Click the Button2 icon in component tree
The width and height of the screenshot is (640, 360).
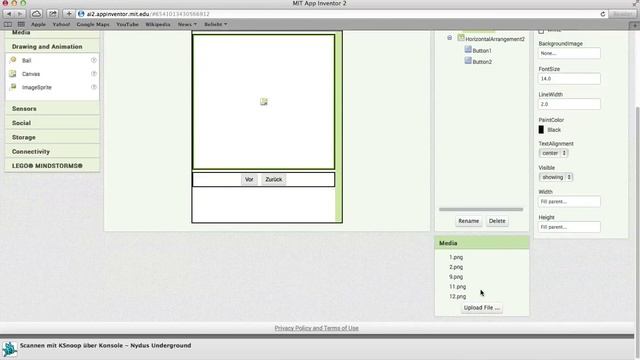click(468, 61)
